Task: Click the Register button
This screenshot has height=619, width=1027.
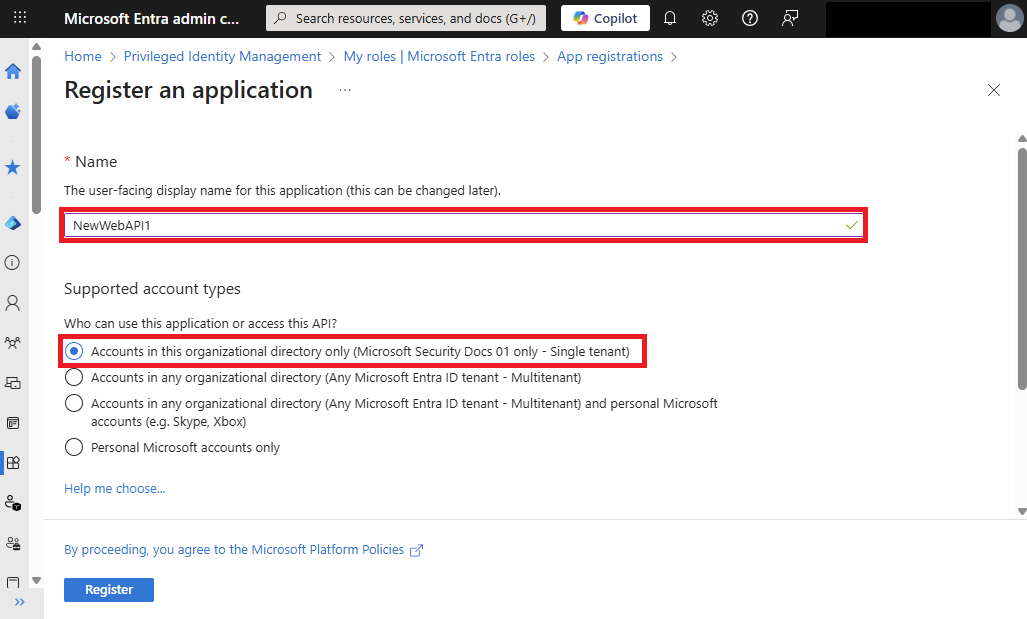Action: 108,589
